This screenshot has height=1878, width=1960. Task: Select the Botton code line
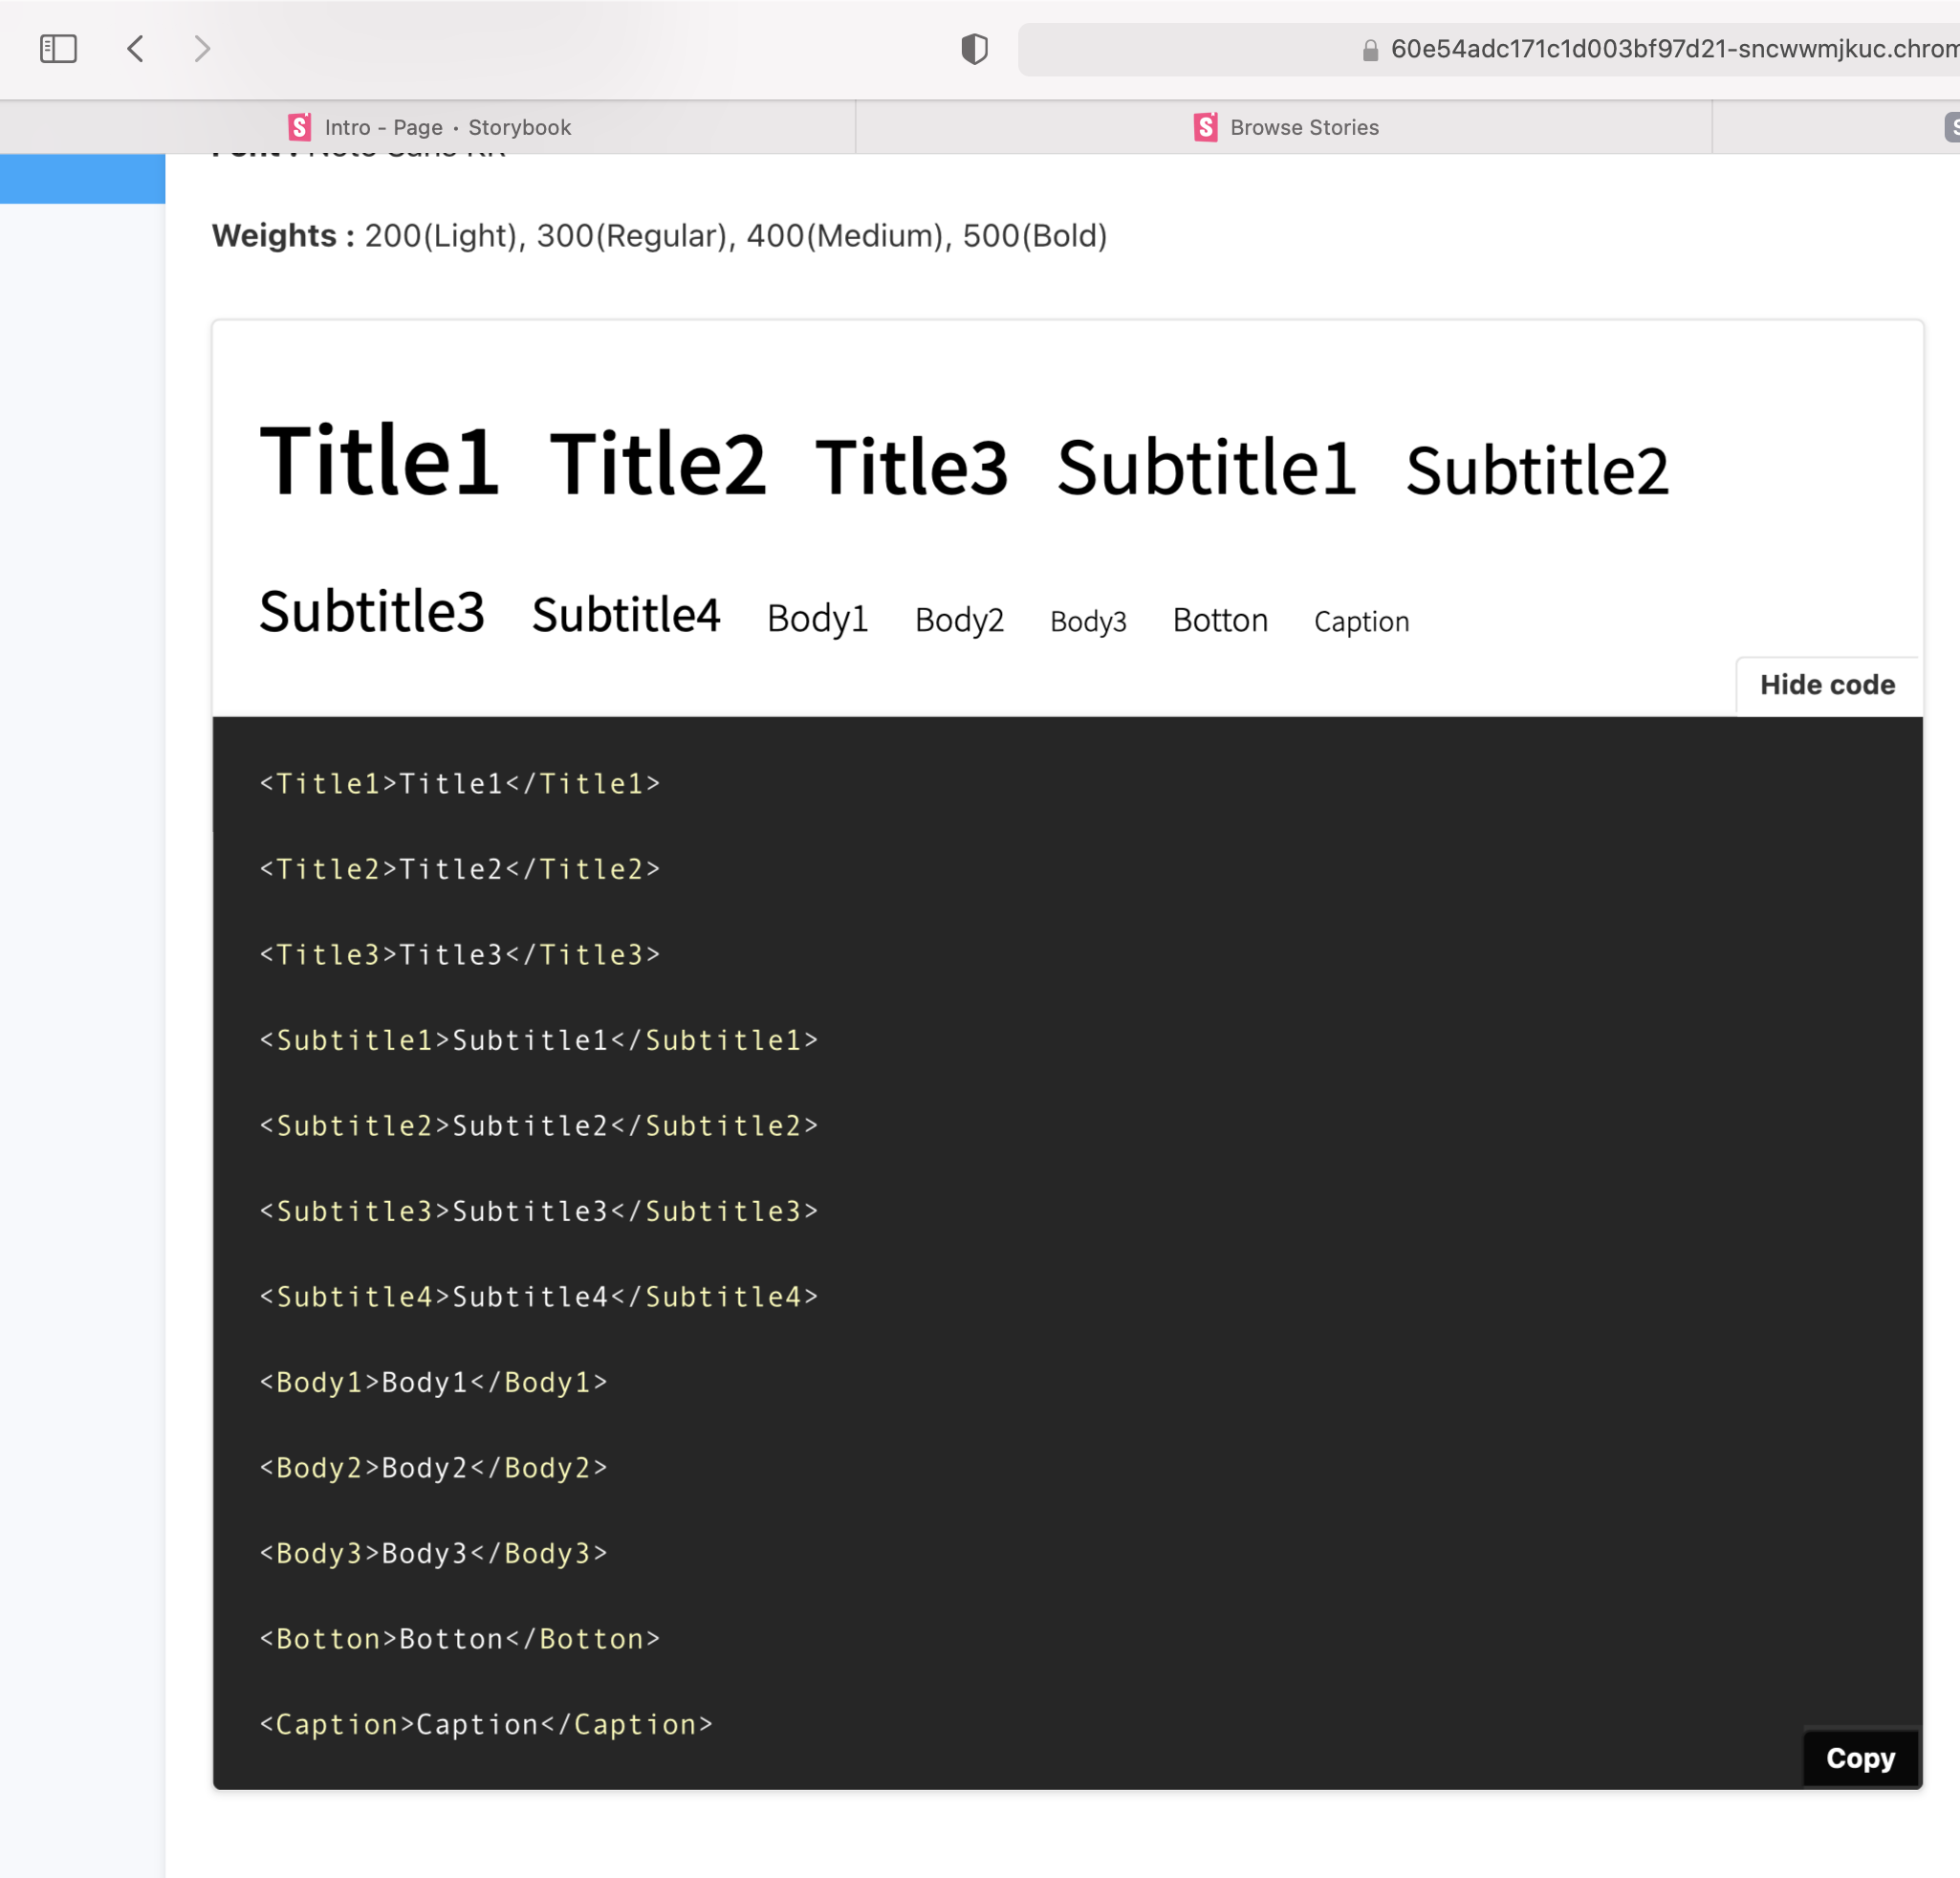click(458, 1638)
